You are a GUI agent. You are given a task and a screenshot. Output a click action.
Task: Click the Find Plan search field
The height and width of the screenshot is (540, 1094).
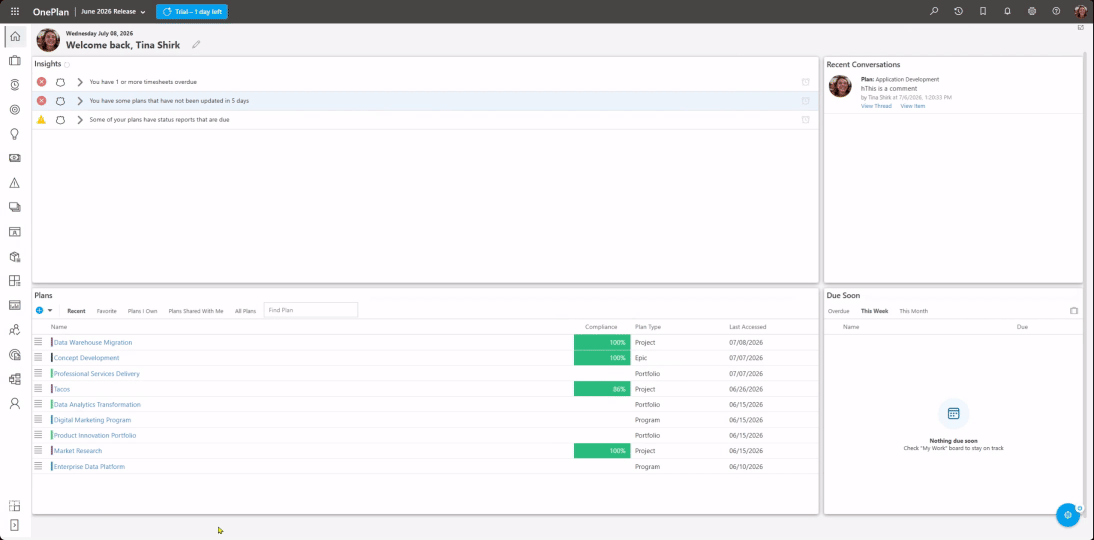click(310, 310)
